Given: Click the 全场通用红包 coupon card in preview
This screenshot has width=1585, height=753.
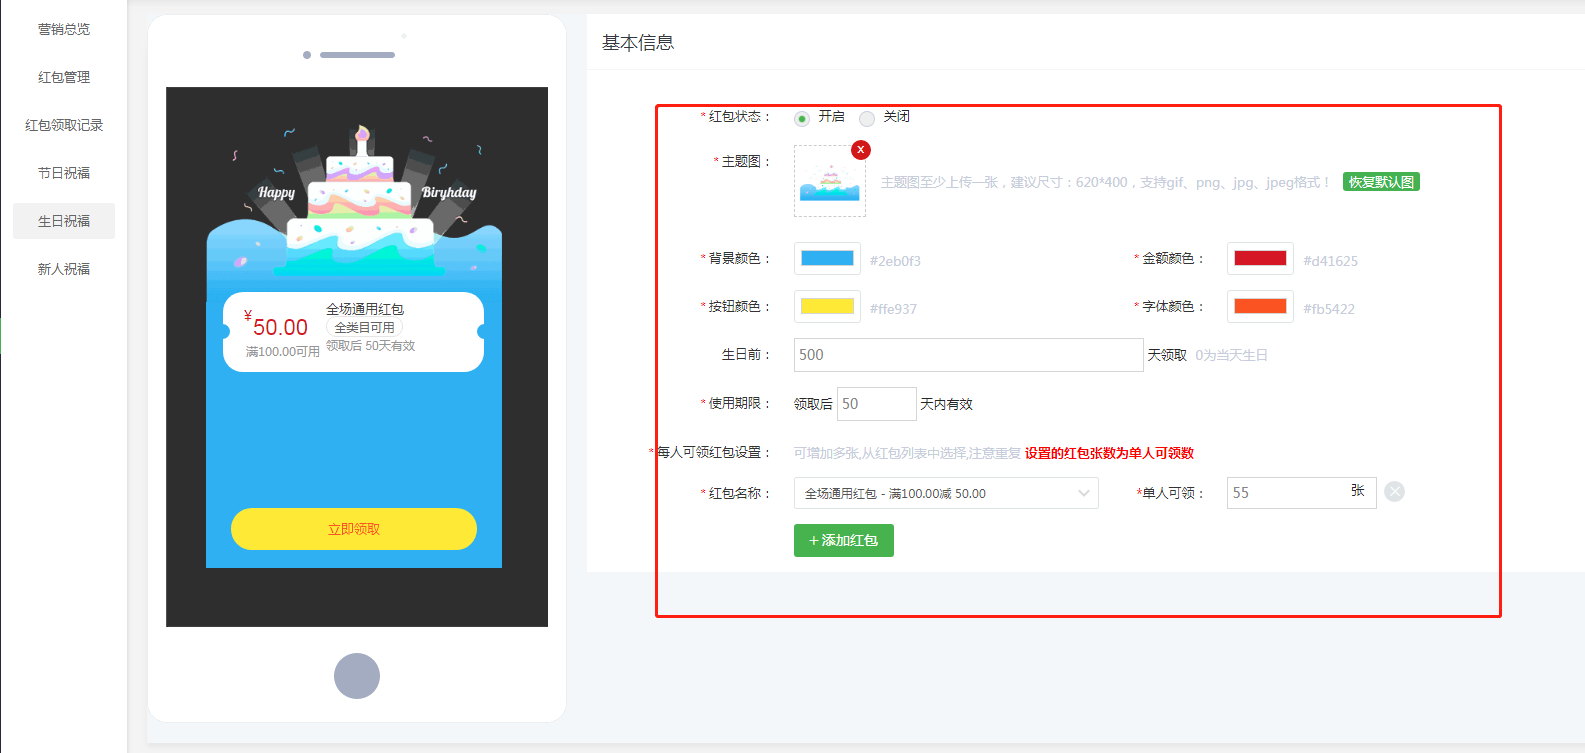Looking at the screenshot, I should 354,332.
